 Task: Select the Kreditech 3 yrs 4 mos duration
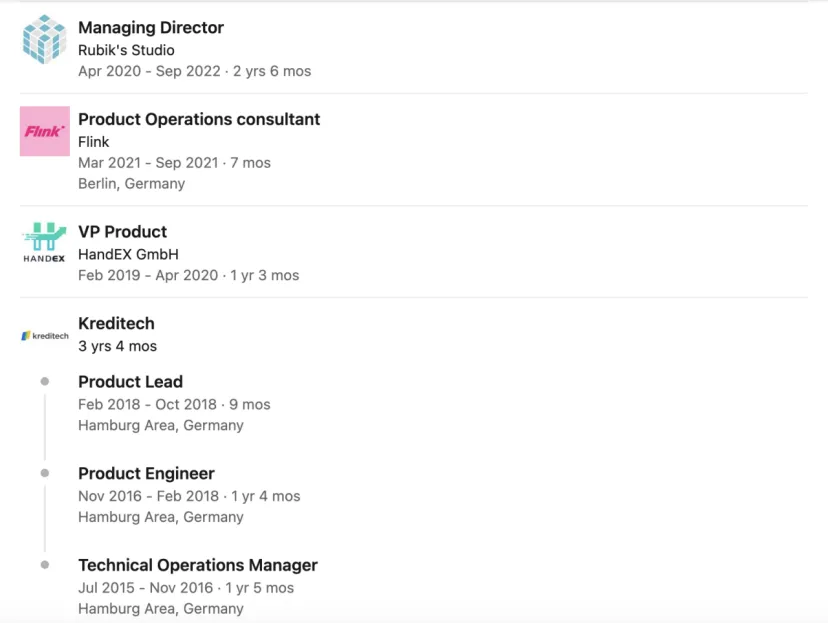[117, 346]
